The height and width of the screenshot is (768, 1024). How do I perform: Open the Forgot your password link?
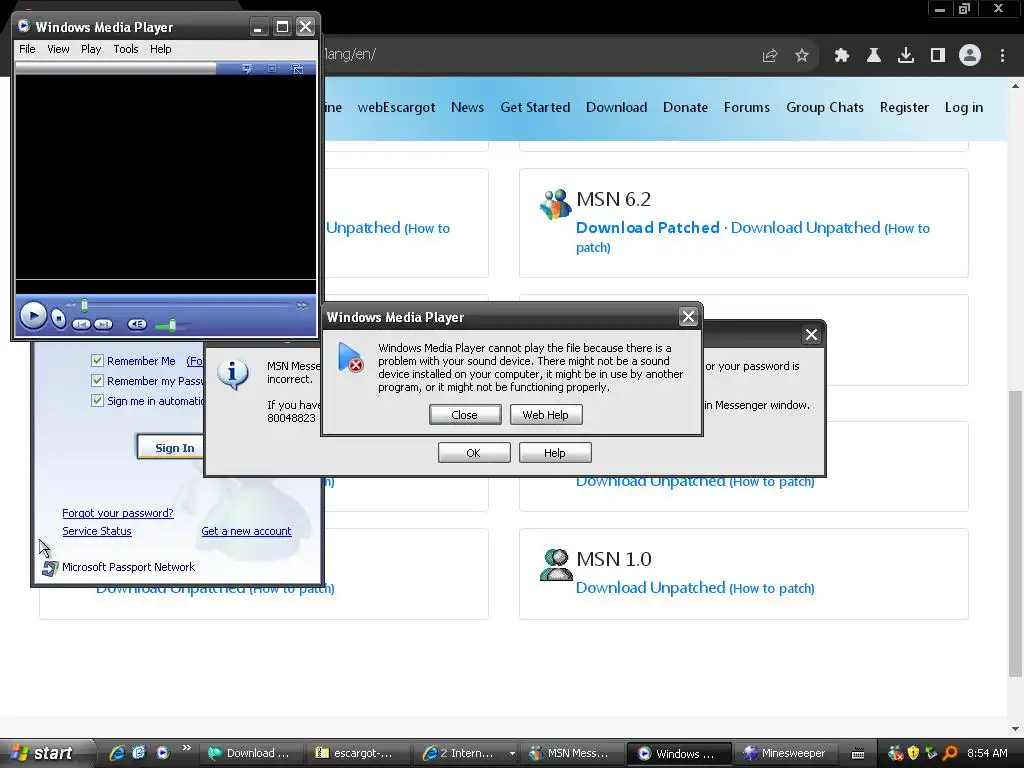pyautogui.click(x=118, y=513)
